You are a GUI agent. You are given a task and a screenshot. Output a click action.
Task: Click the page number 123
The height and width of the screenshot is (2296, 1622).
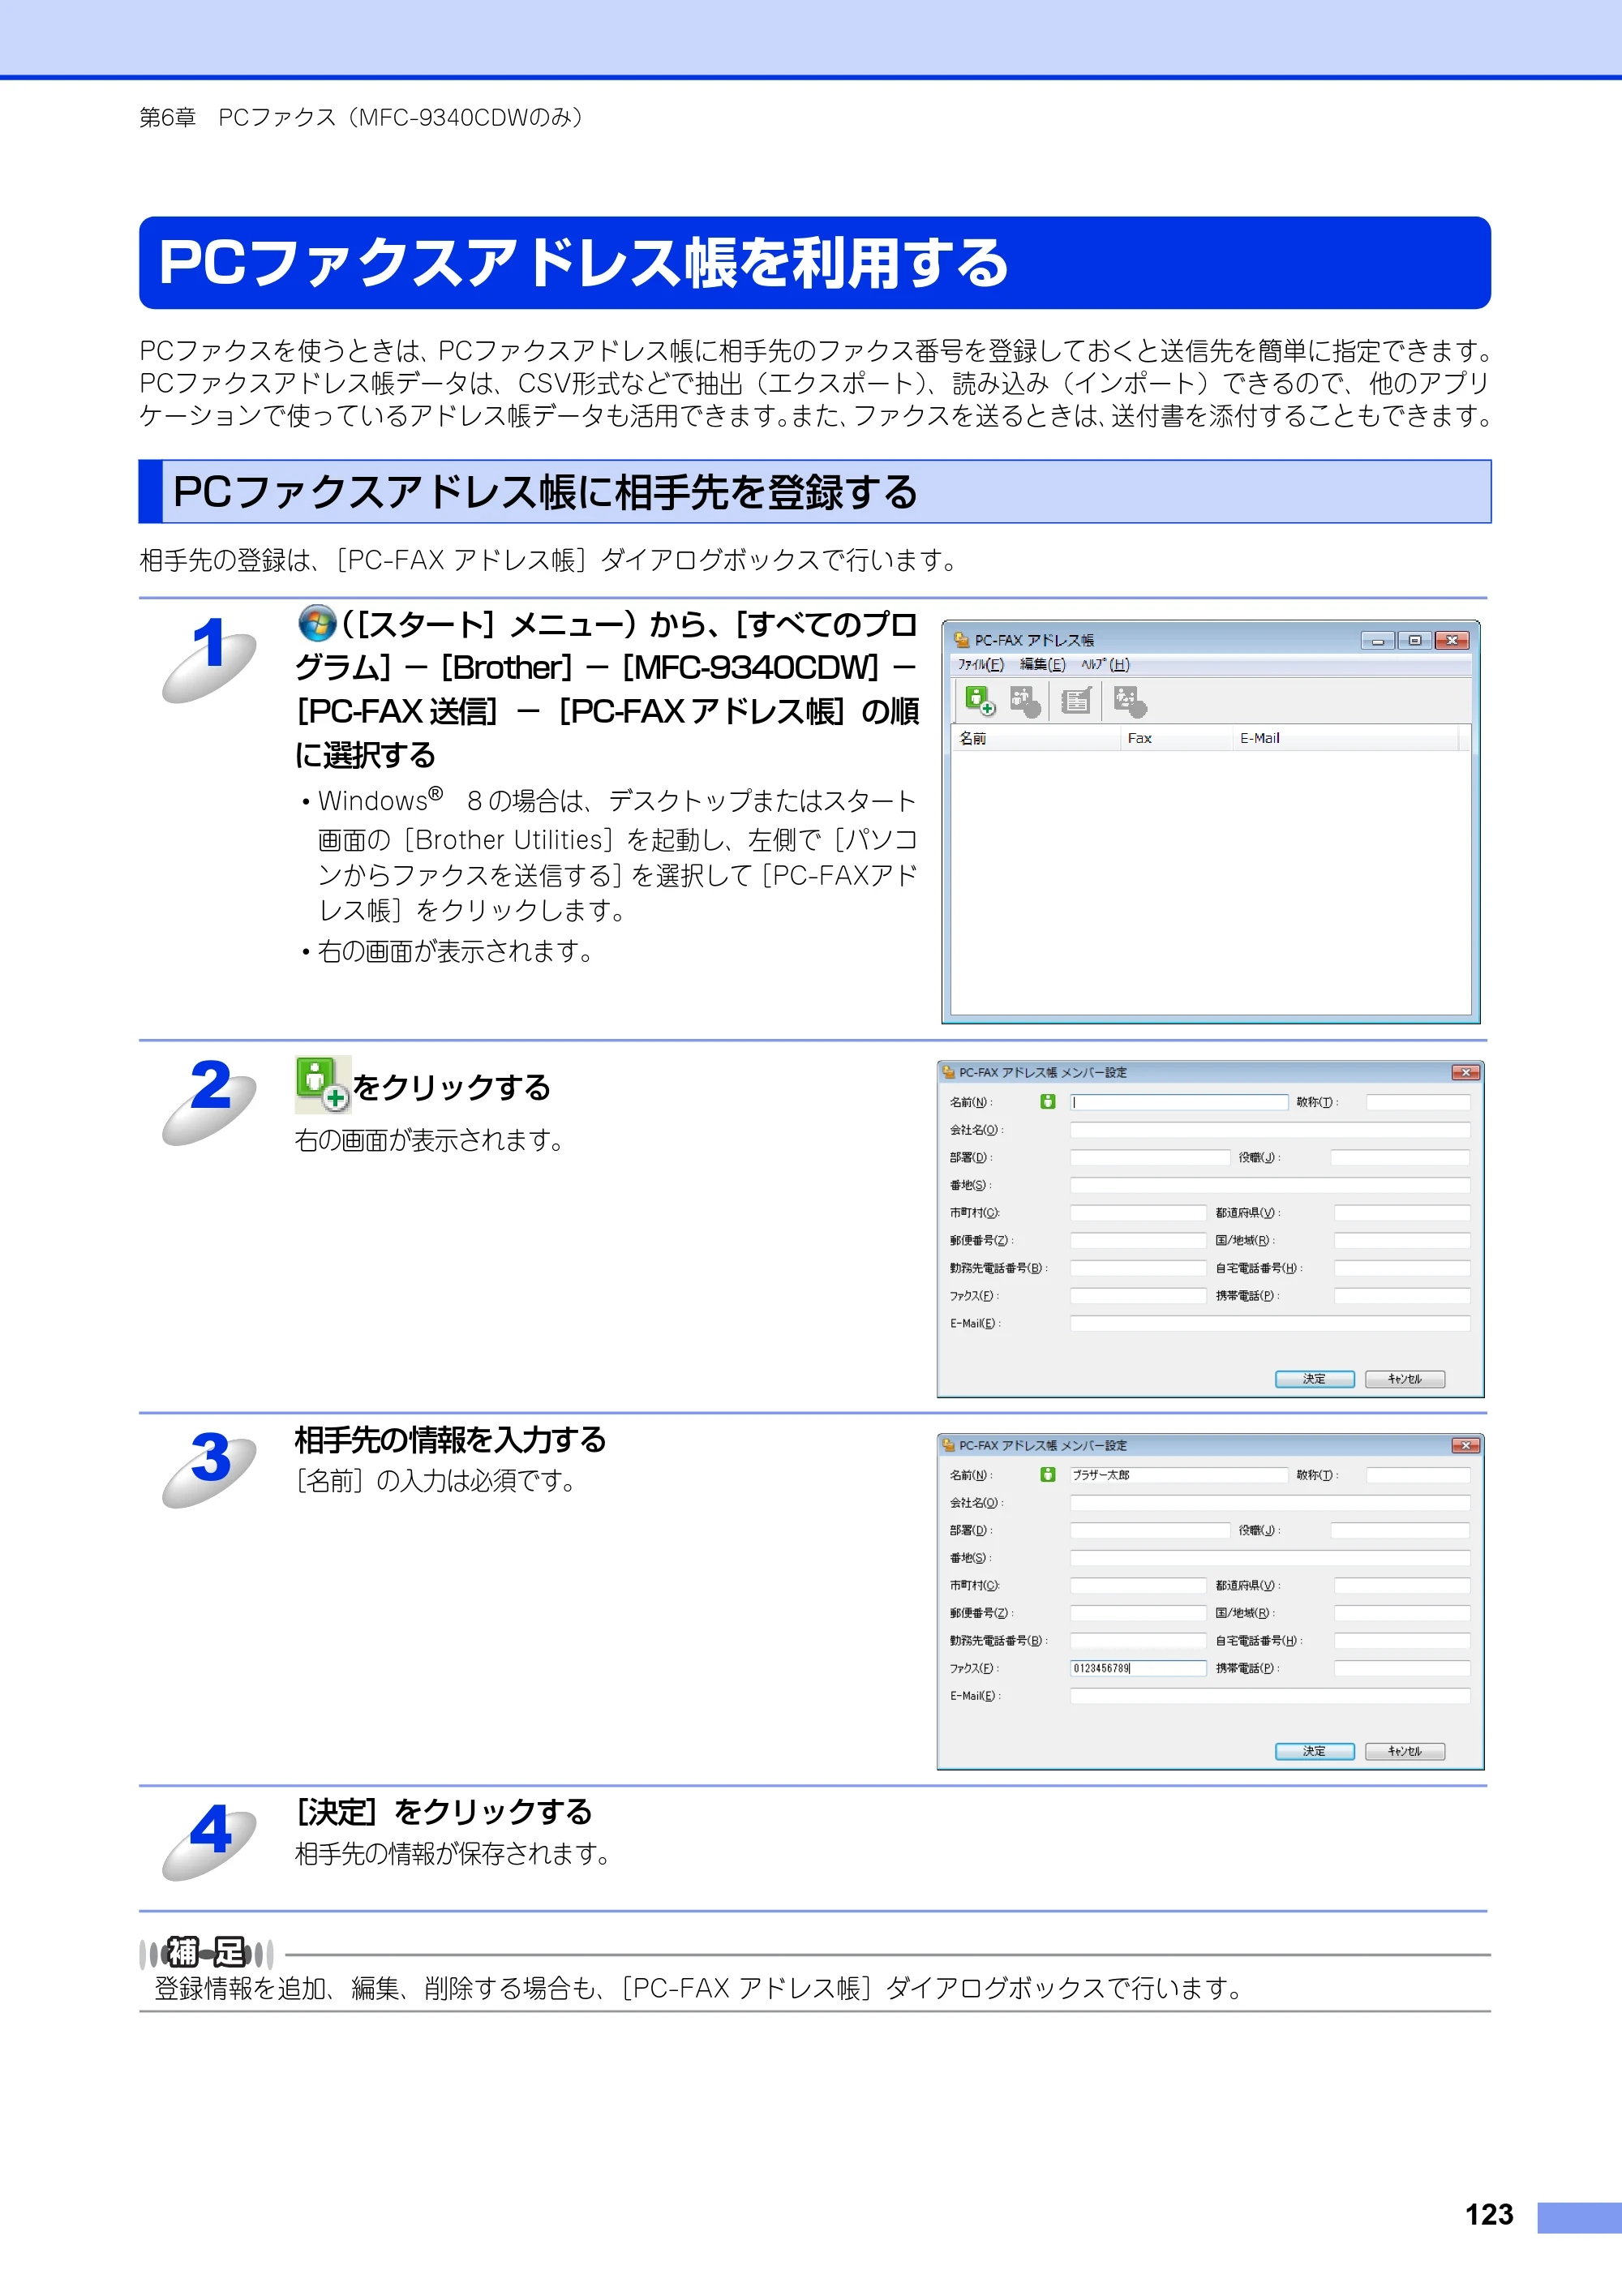tap(1488, 2214)
